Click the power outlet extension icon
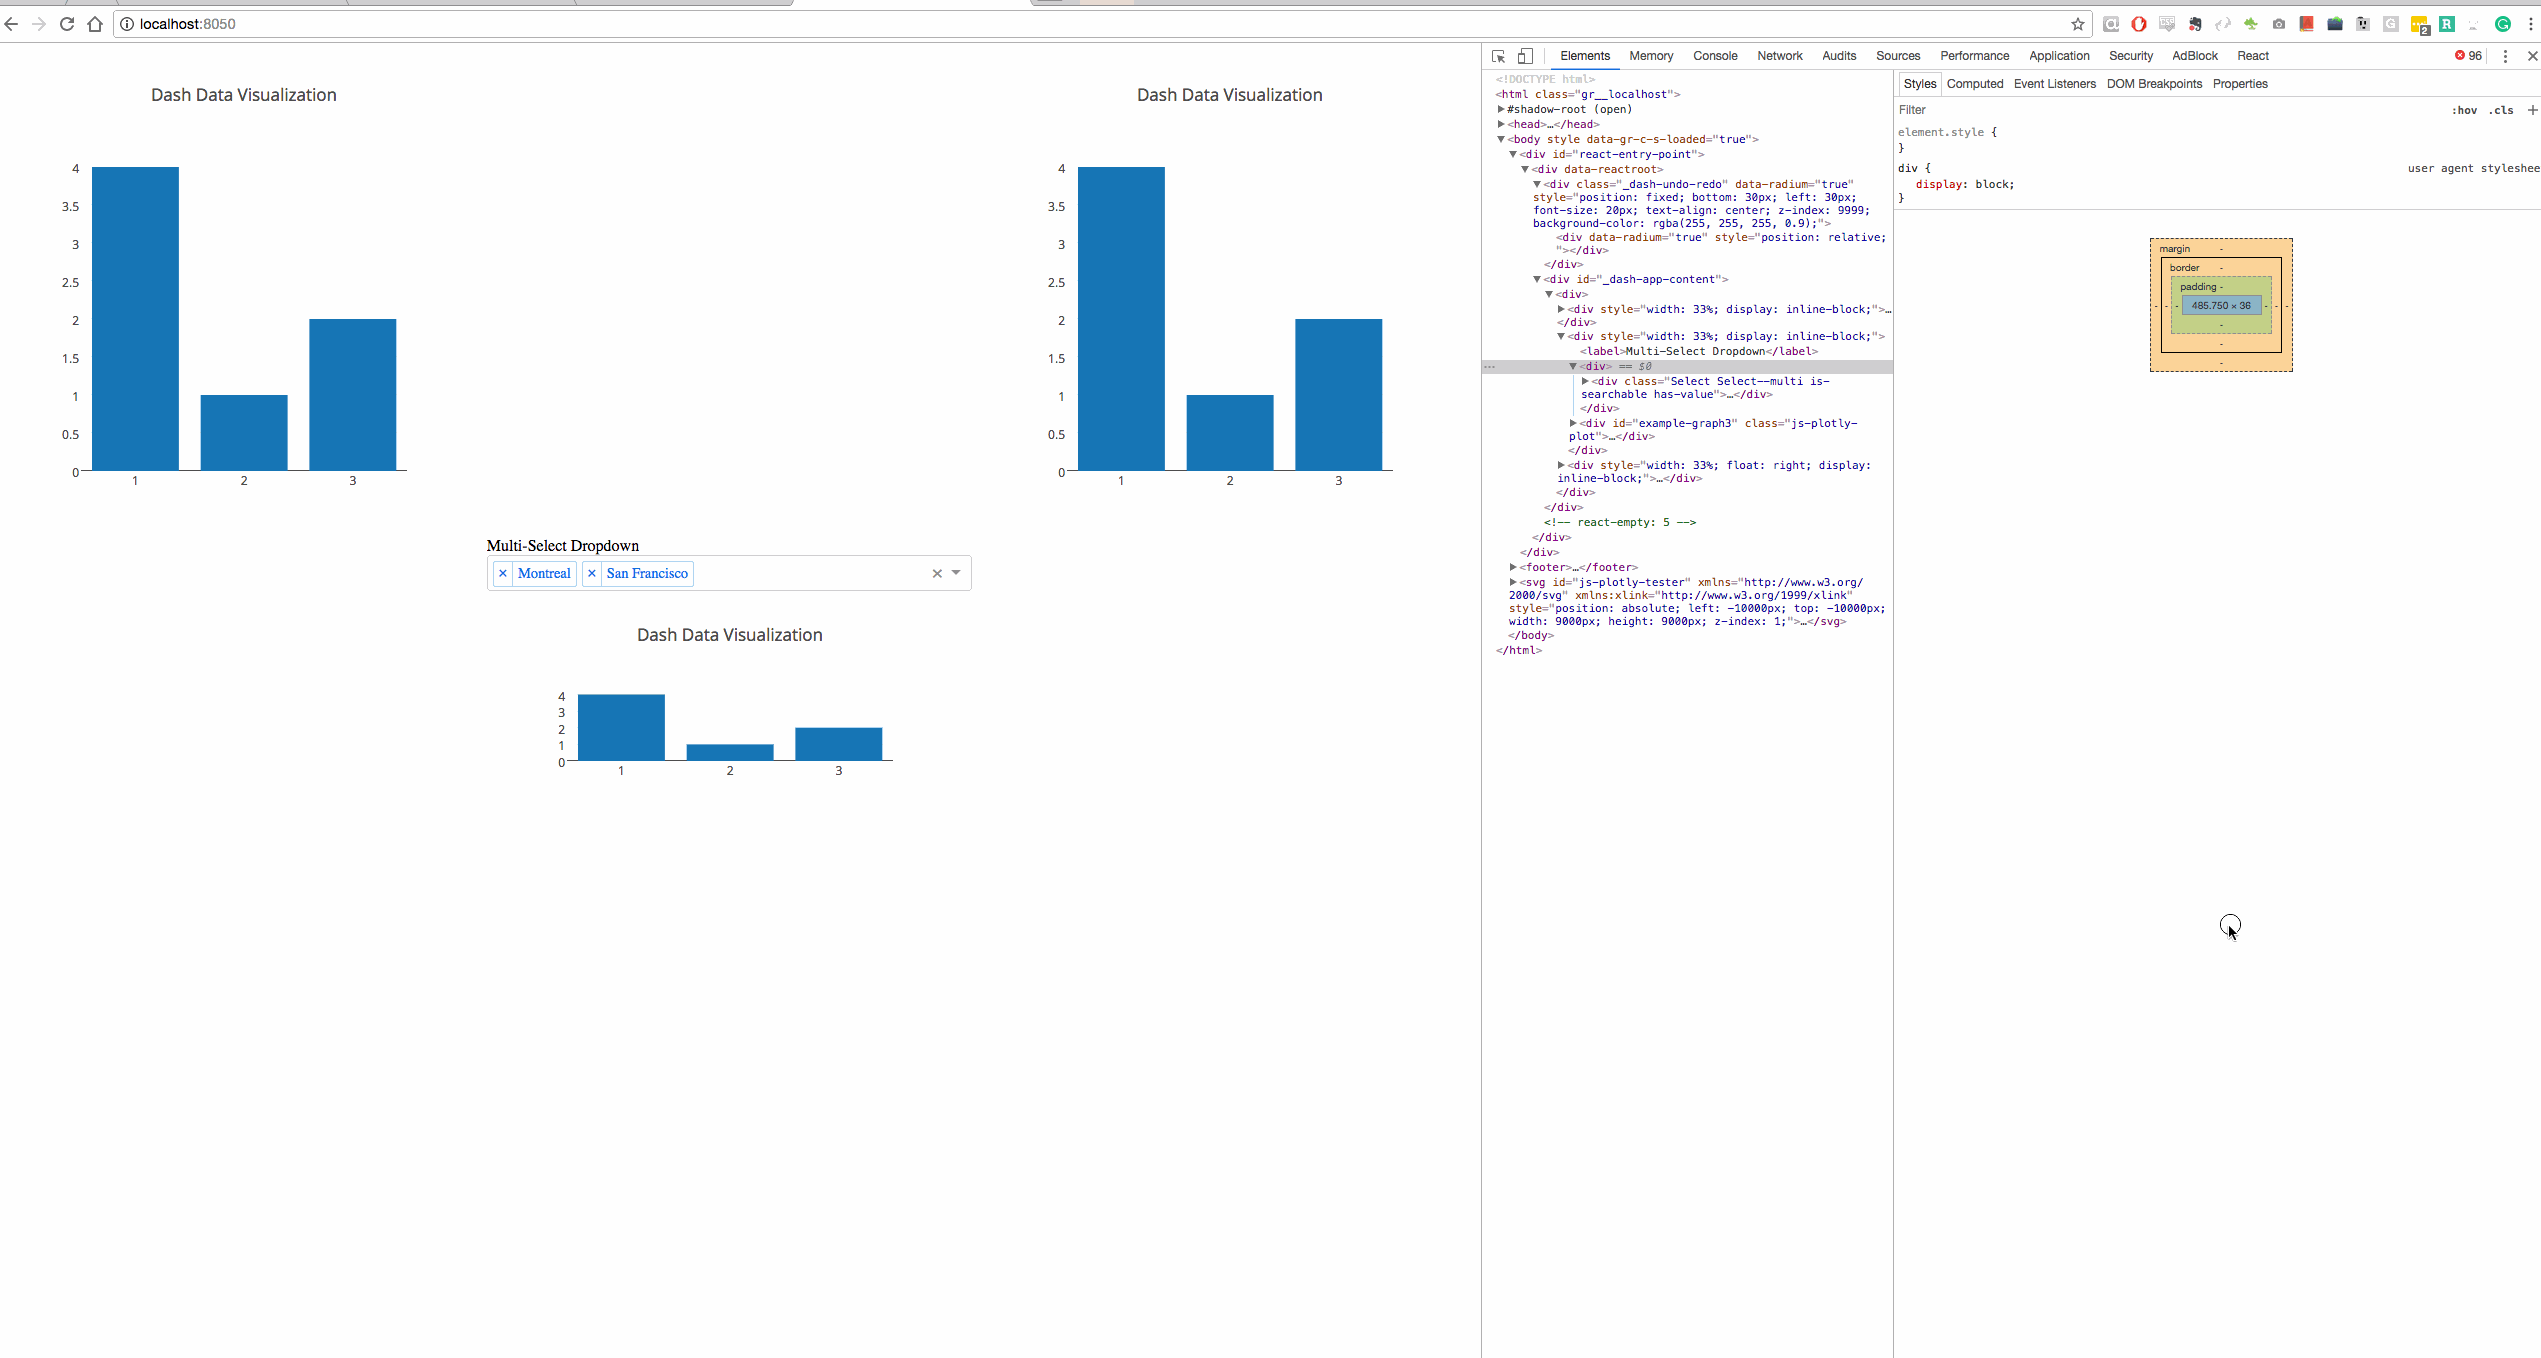 (x=2363, y=24)
